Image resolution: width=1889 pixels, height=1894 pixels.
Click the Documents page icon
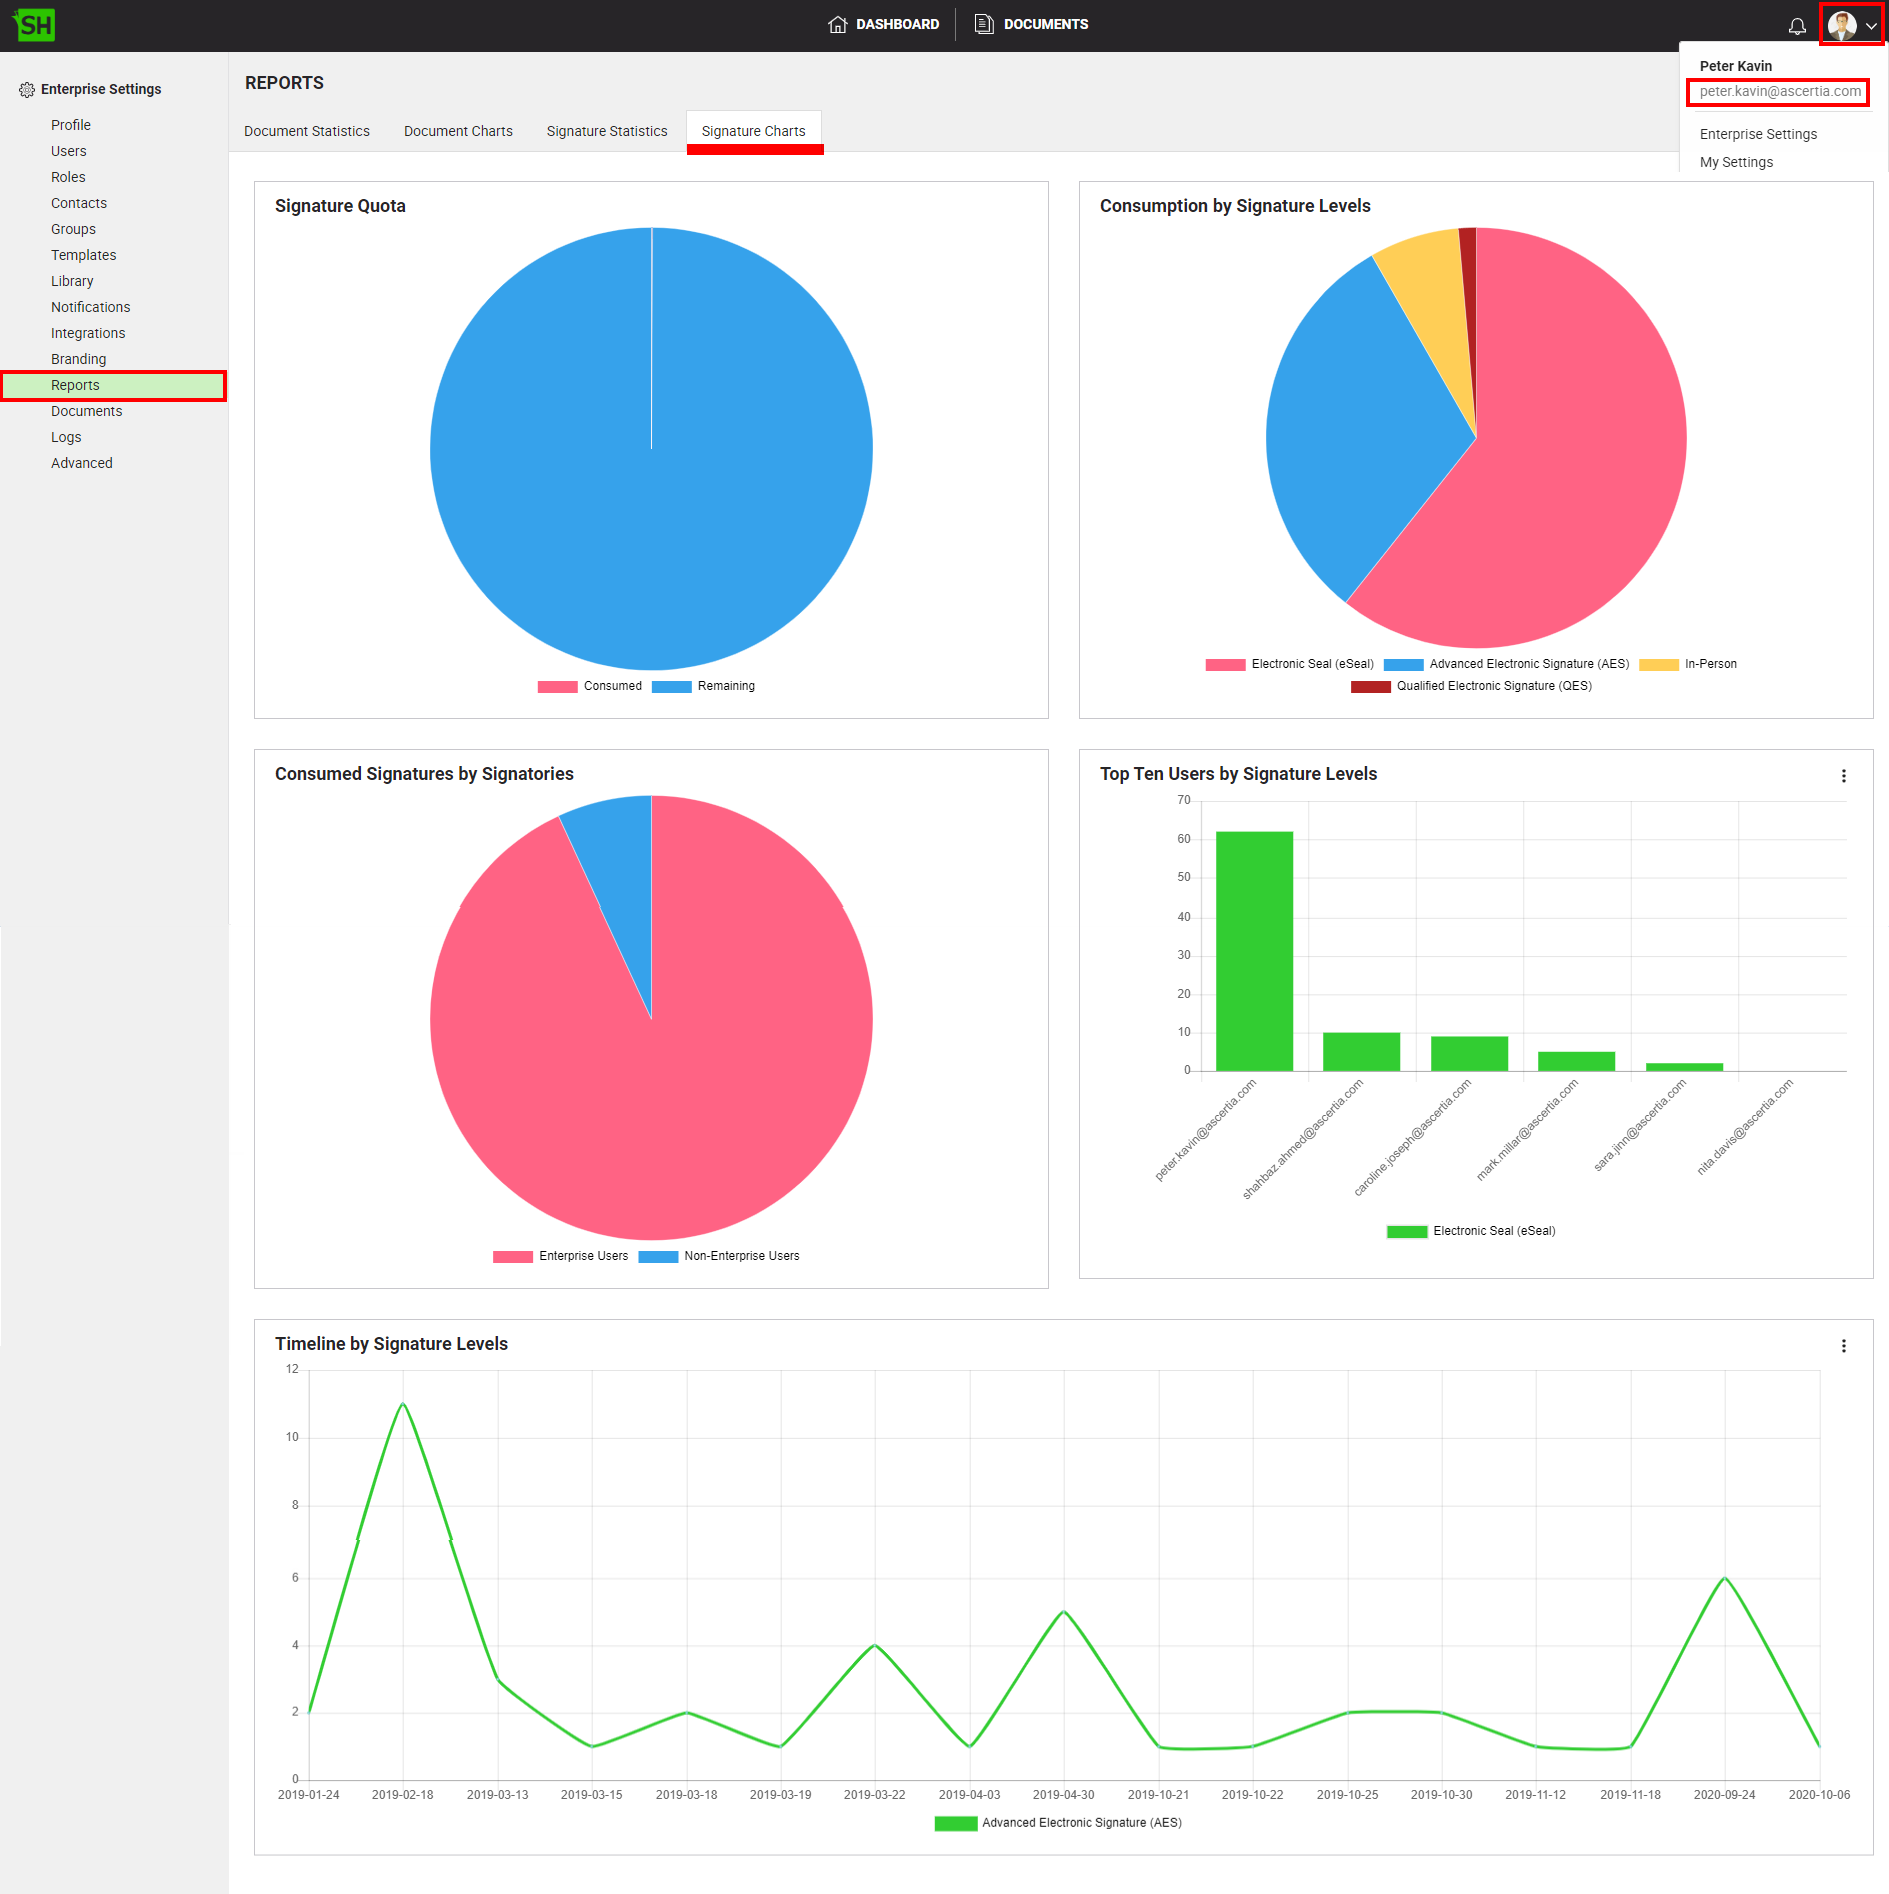point(984,25)
